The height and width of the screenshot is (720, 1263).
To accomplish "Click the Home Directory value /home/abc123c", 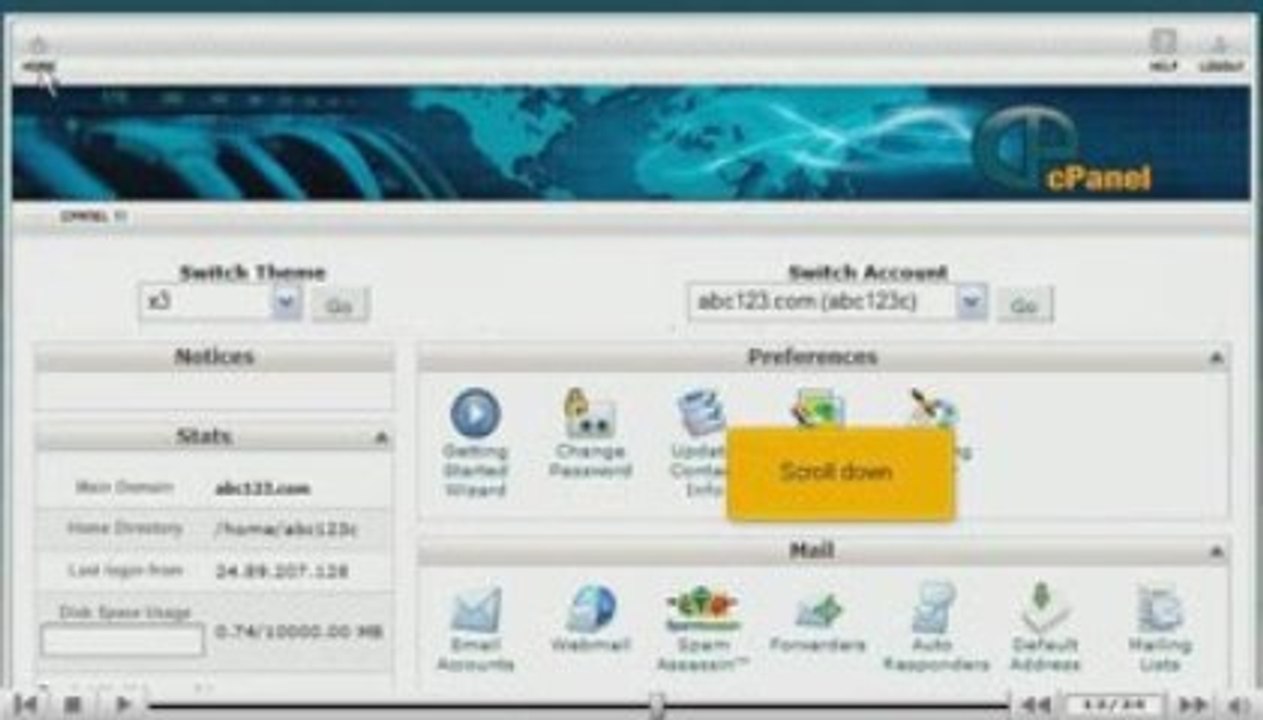I will 286,530.
